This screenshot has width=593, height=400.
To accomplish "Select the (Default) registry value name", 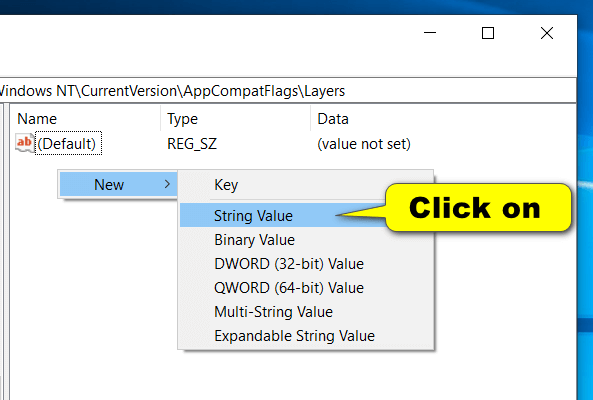I will click(68, 143).
